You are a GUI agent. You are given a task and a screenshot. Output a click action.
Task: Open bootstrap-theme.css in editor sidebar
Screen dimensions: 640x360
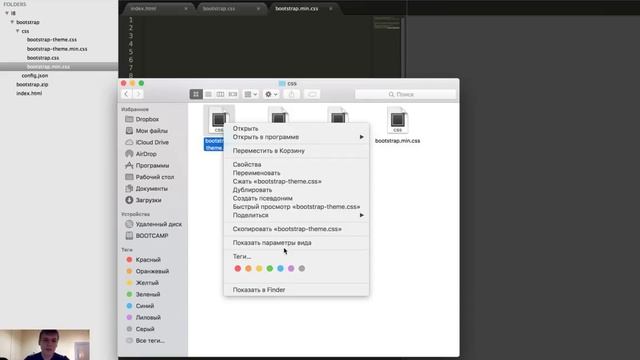coord(52,40)
